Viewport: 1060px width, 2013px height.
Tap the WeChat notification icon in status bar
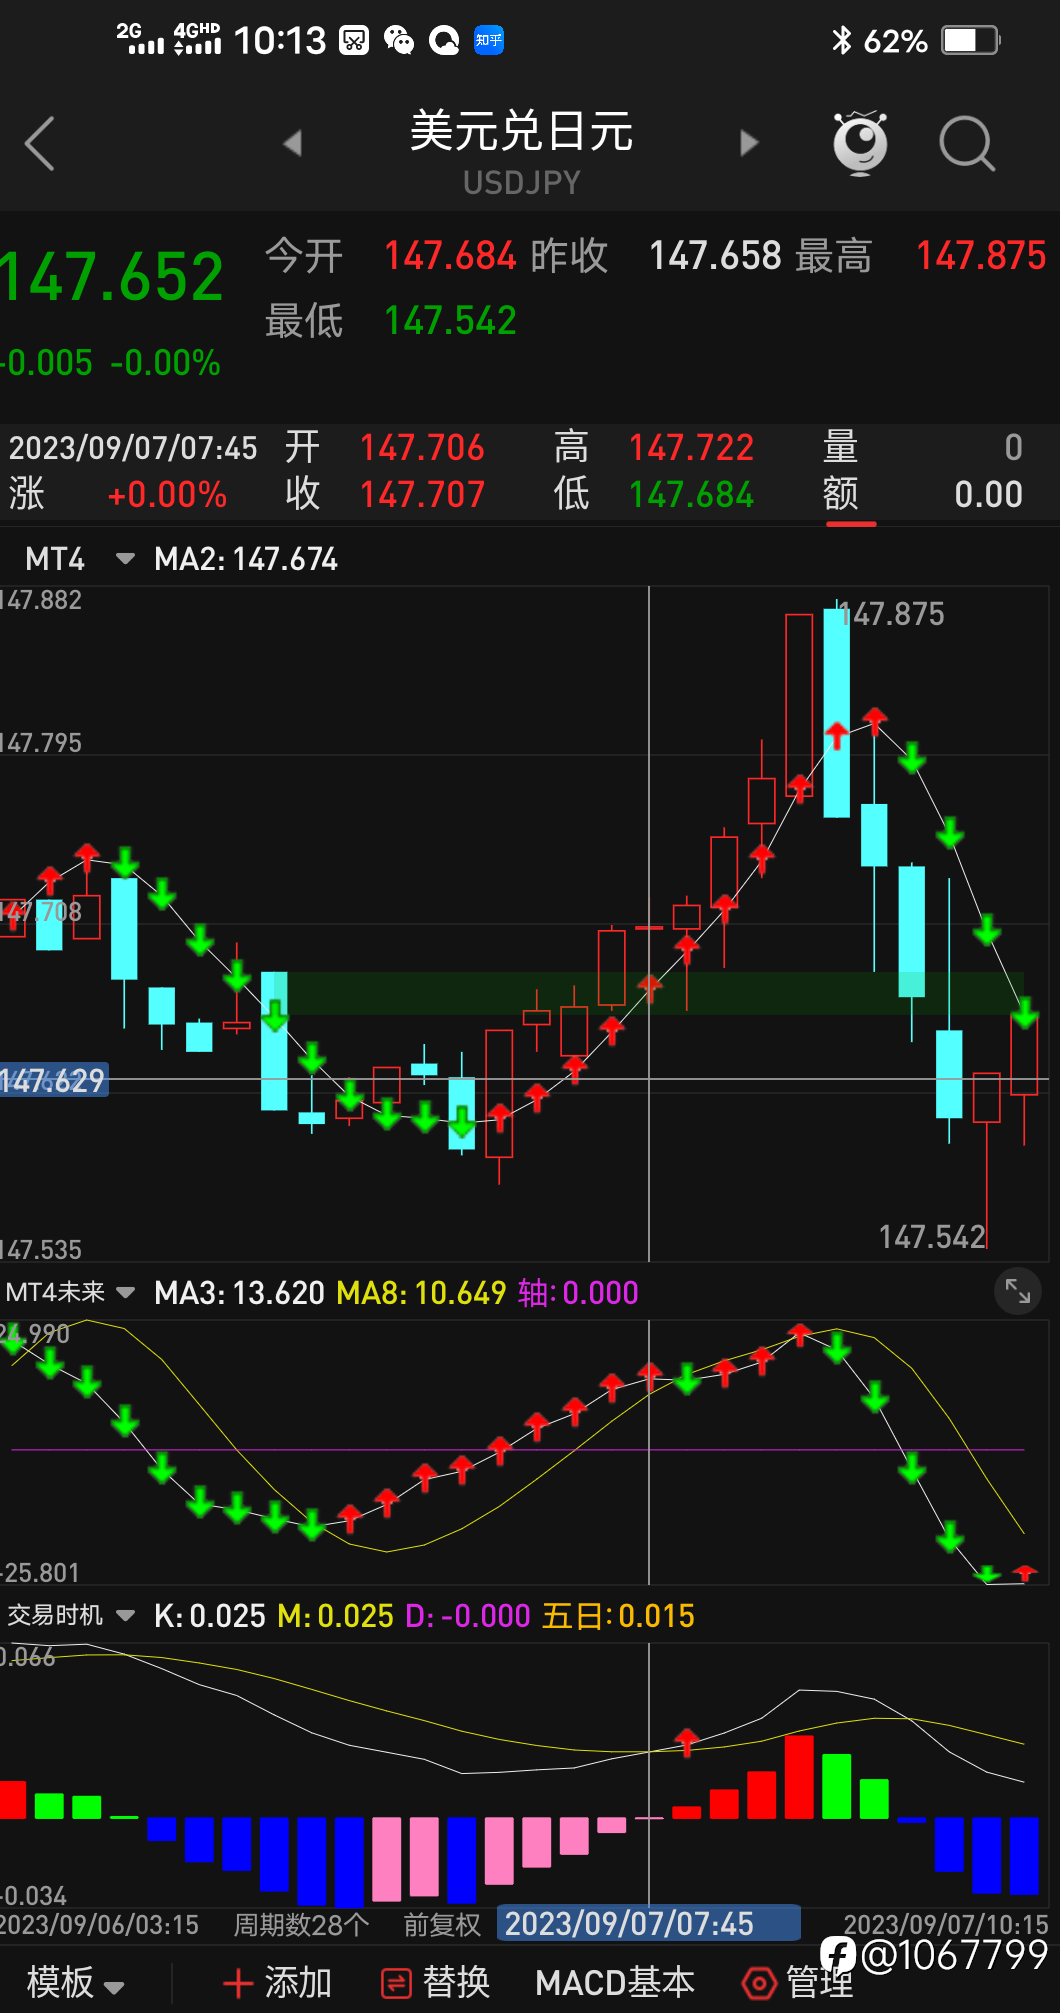coord(399,40)
